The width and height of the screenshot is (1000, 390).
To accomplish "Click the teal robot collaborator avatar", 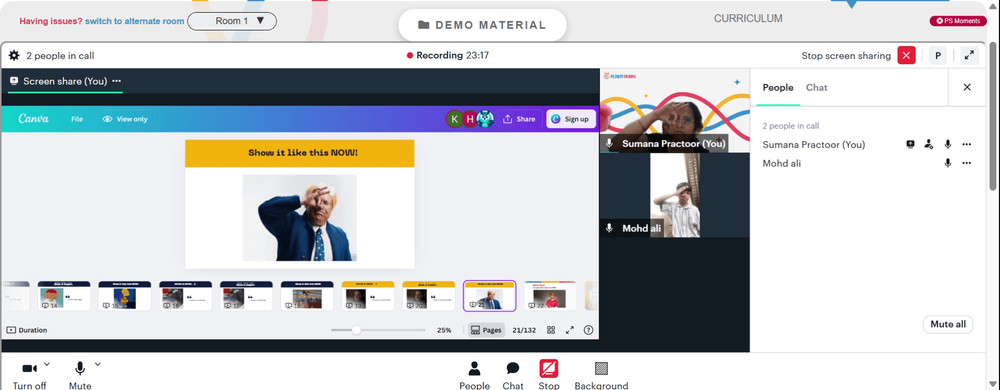I will coord(485,119).
